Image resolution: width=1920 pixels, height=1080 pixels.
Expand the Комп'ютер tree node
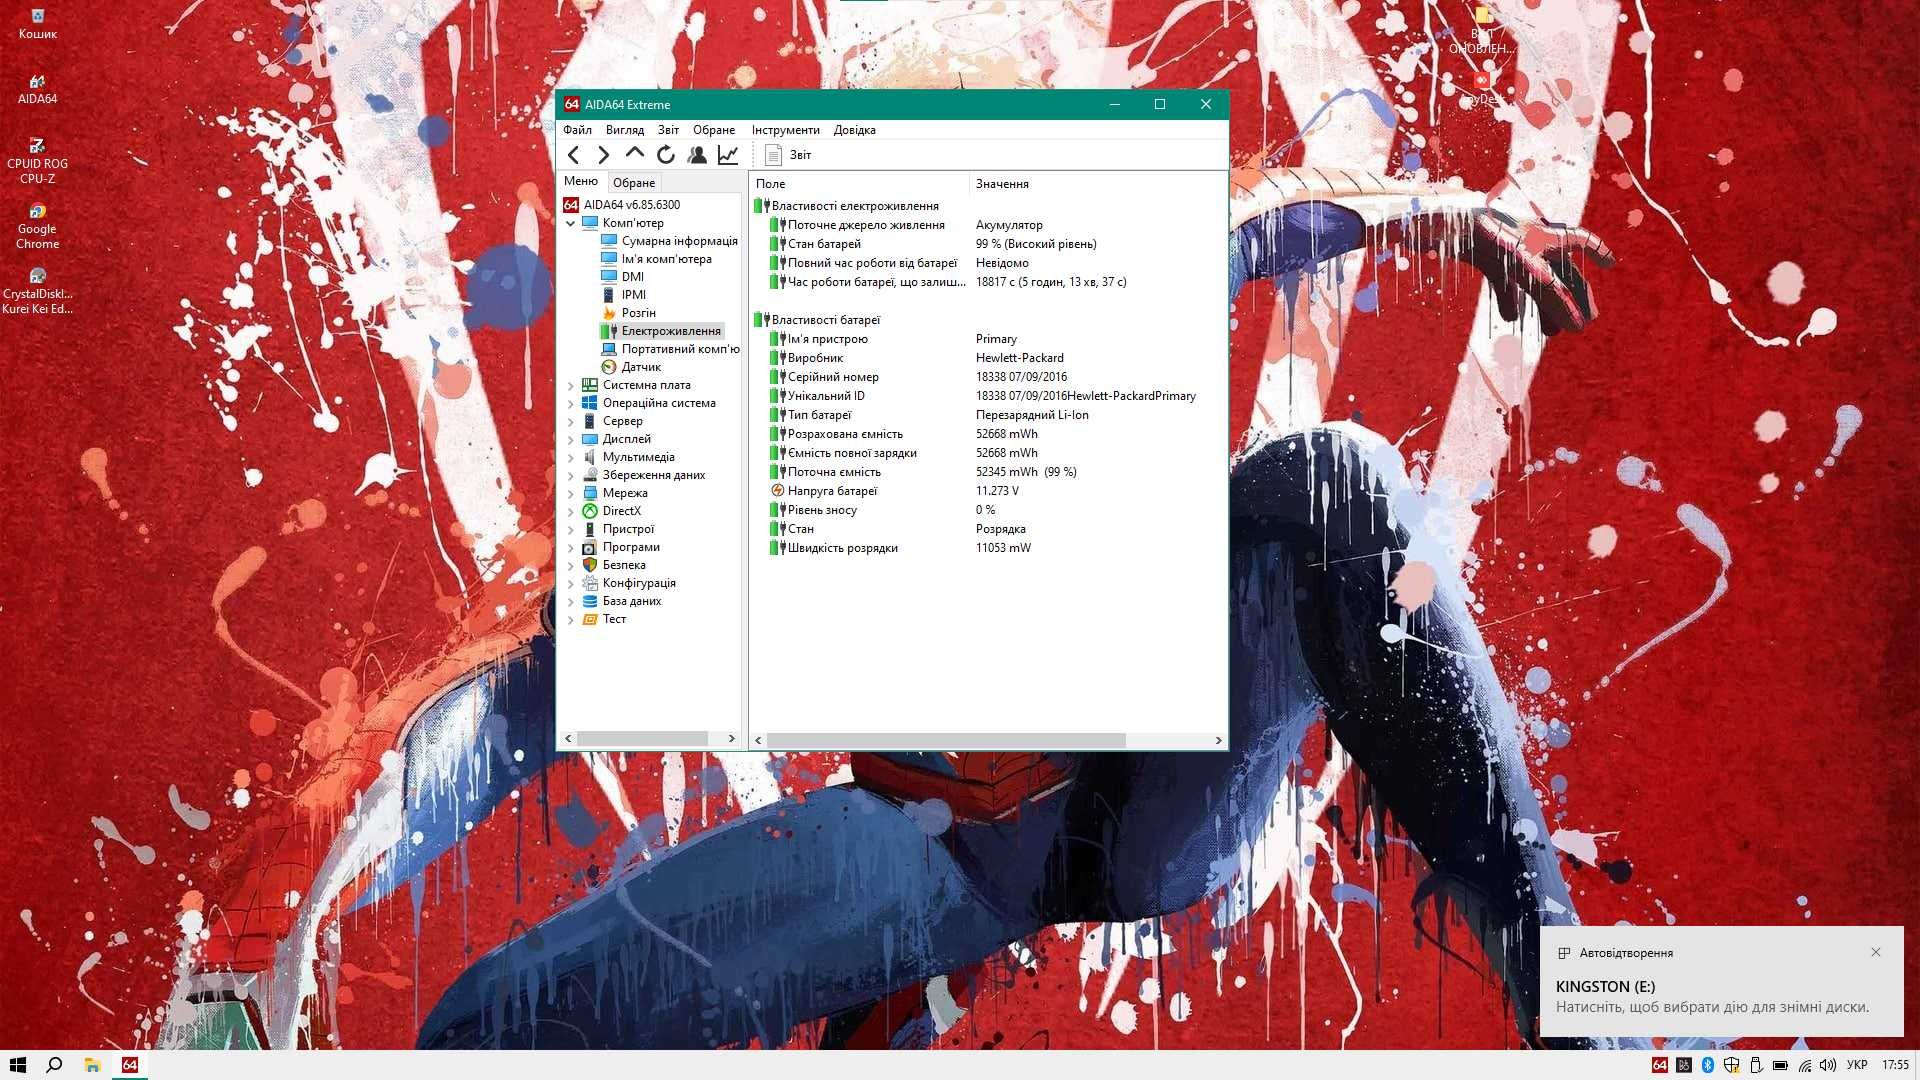(x=575, y=222)
